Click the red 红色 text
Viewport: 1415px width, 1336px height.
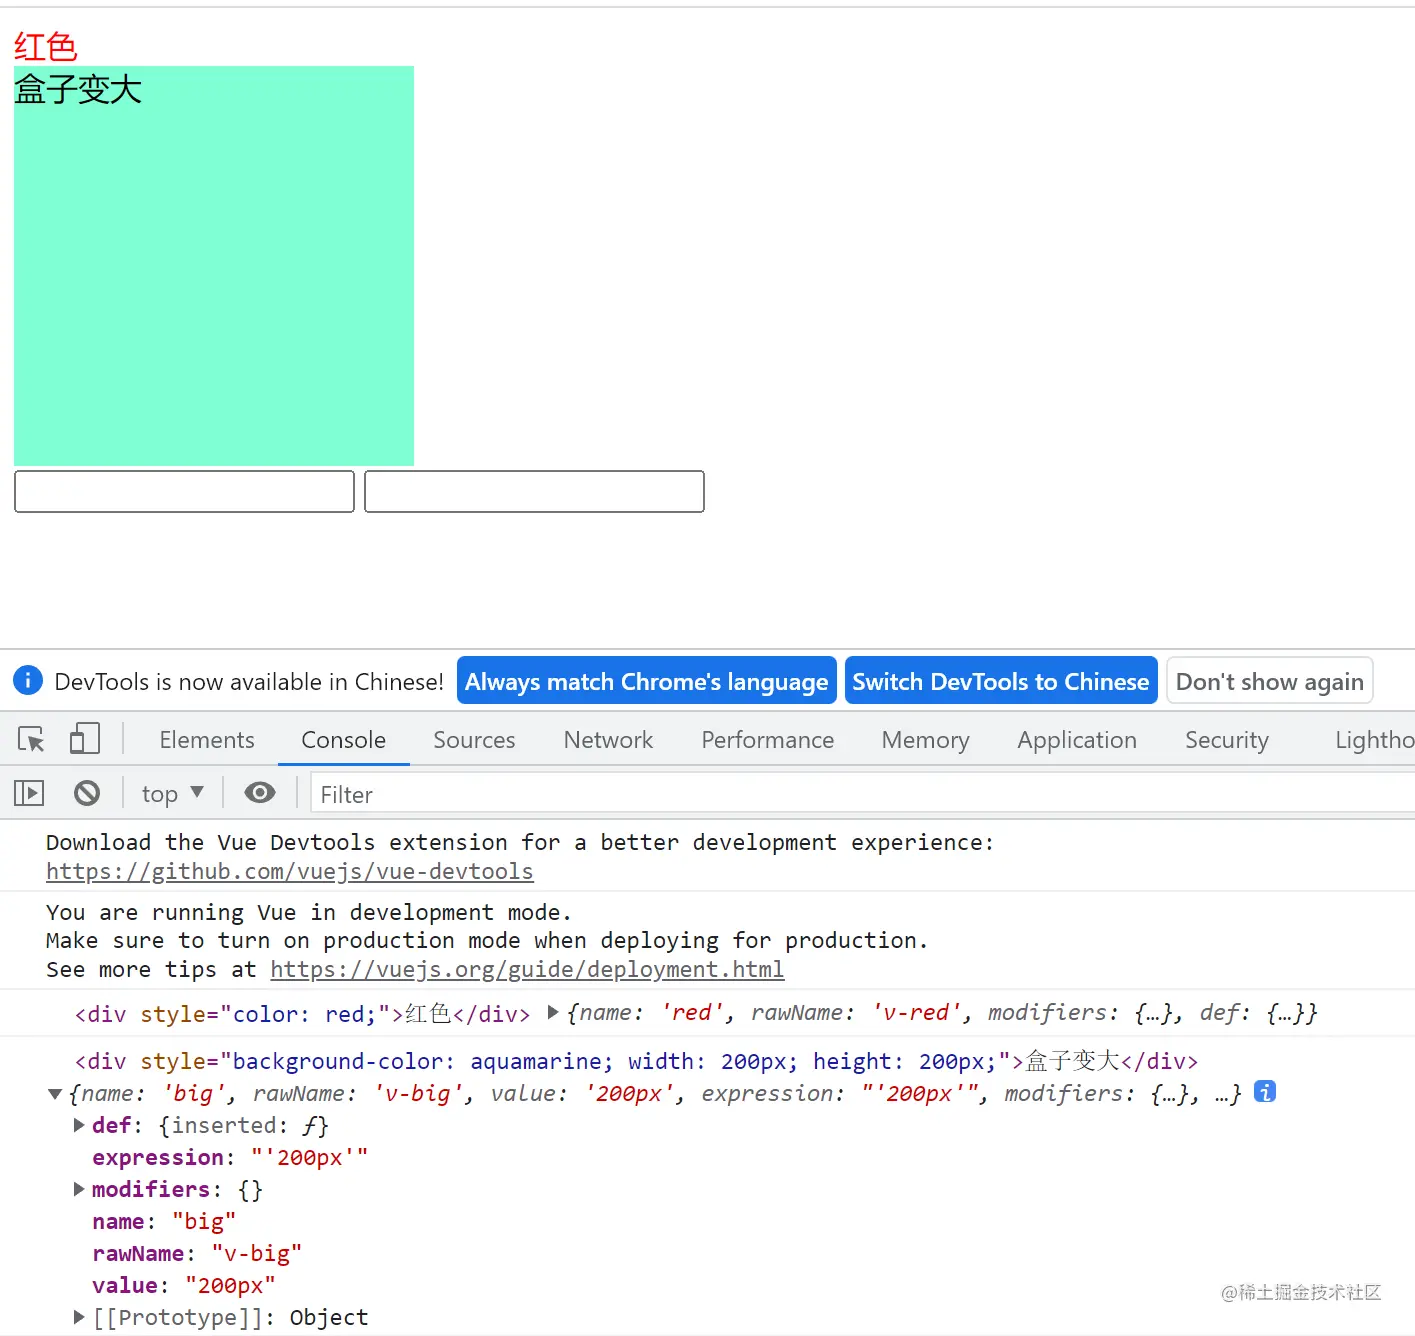(x=46, y=47)
